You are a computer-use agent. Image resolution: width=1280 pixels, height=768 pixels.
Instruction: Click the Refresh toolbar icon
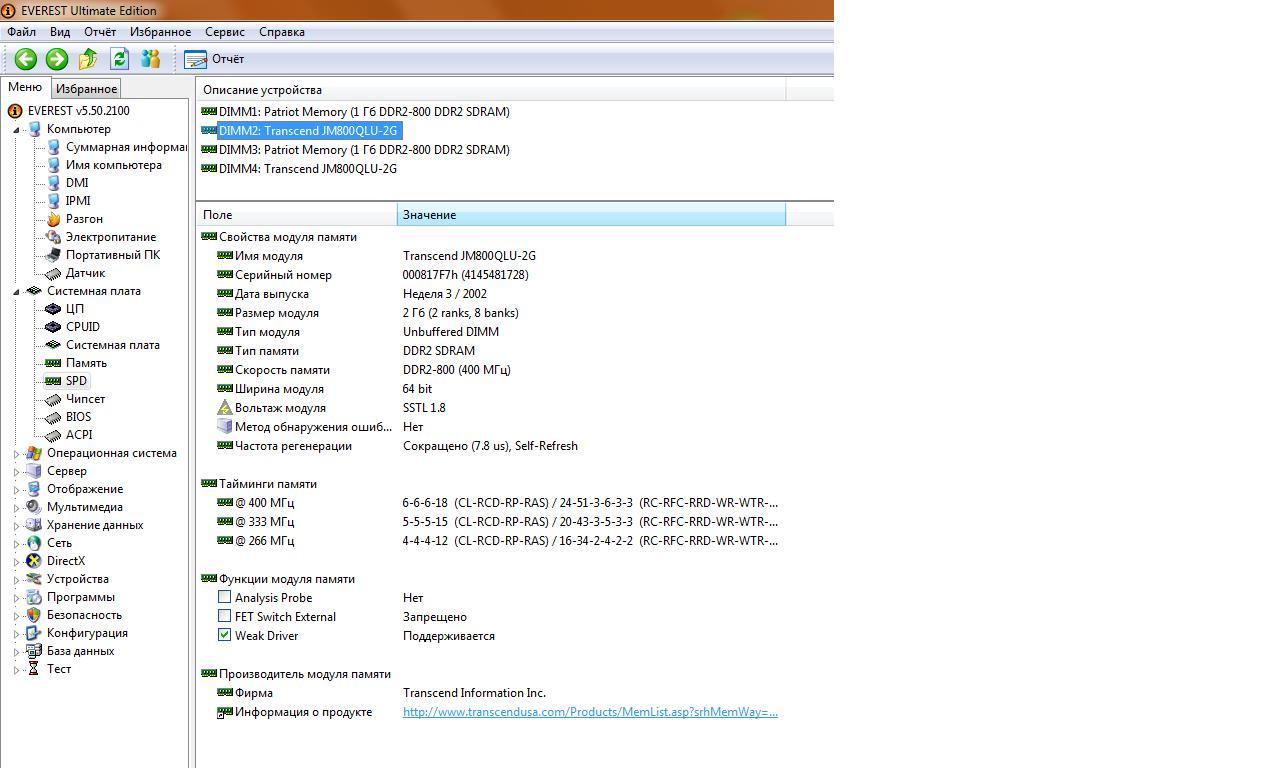[x=119, y=59]
